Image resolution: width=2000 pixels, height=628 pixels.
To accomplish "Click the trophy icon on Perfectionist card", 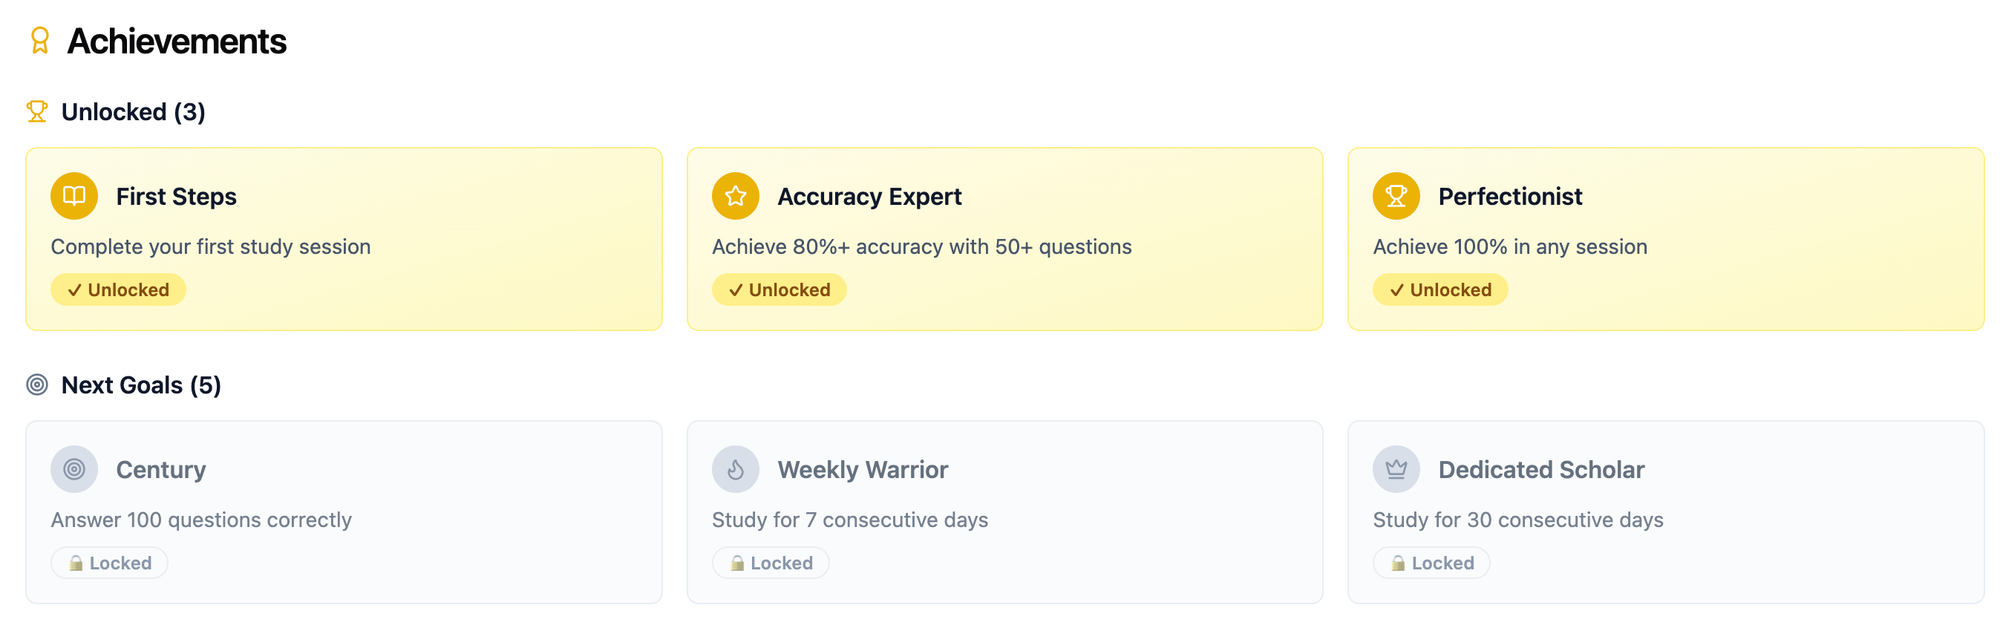I will click(x=1396, y=196).
